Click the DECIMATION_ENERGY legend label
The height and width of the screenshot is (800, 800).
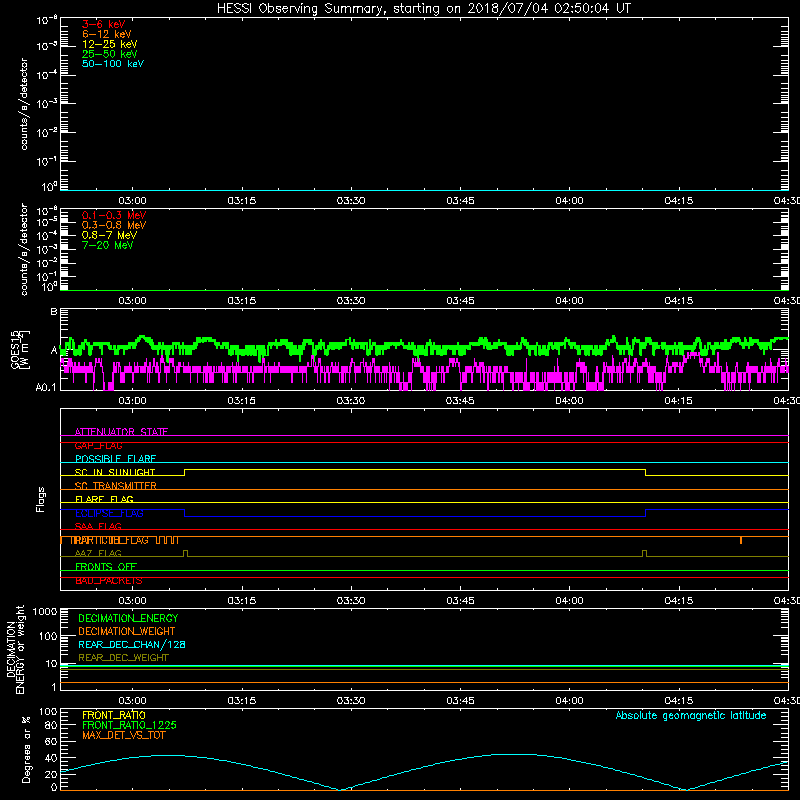128,618
